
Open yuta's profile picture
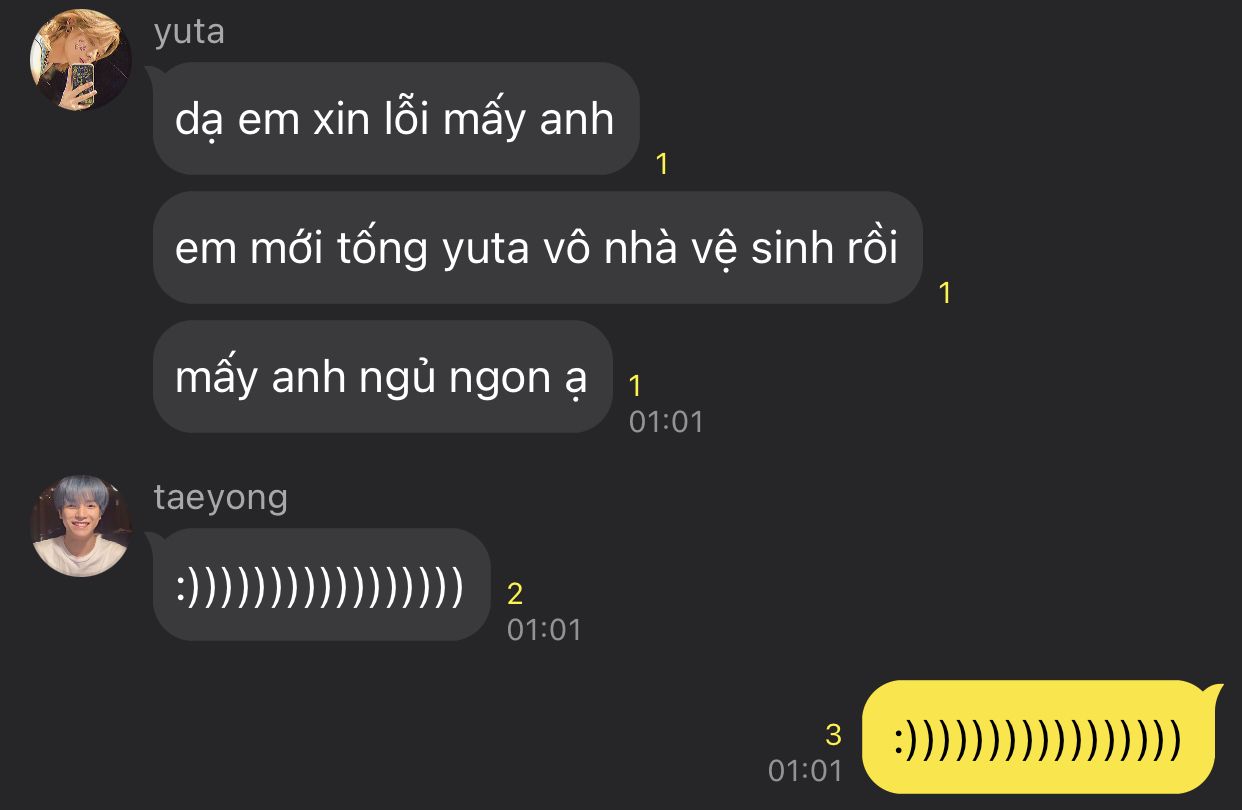point(81,61)
